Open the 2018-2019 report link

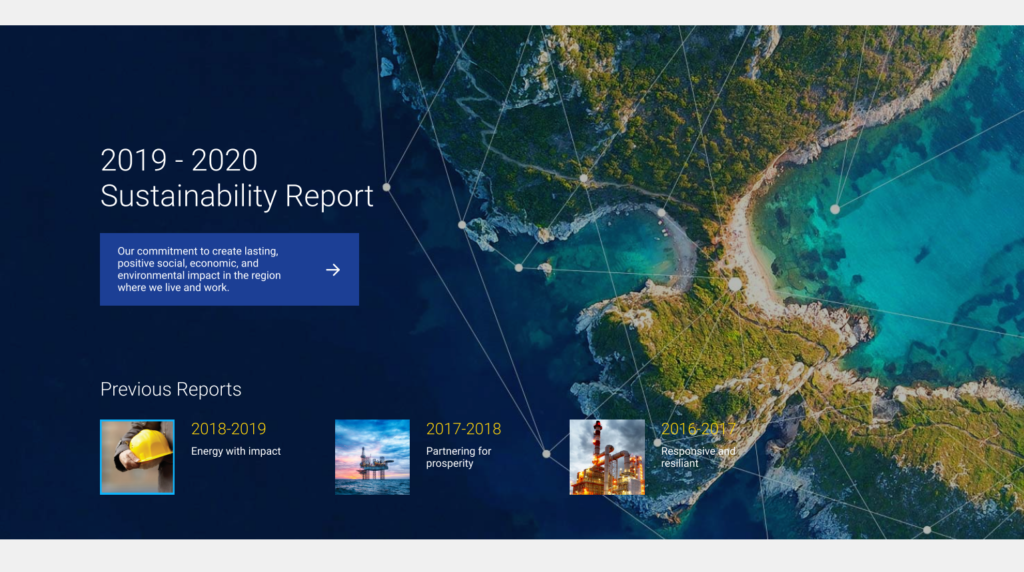pos(229,429)
